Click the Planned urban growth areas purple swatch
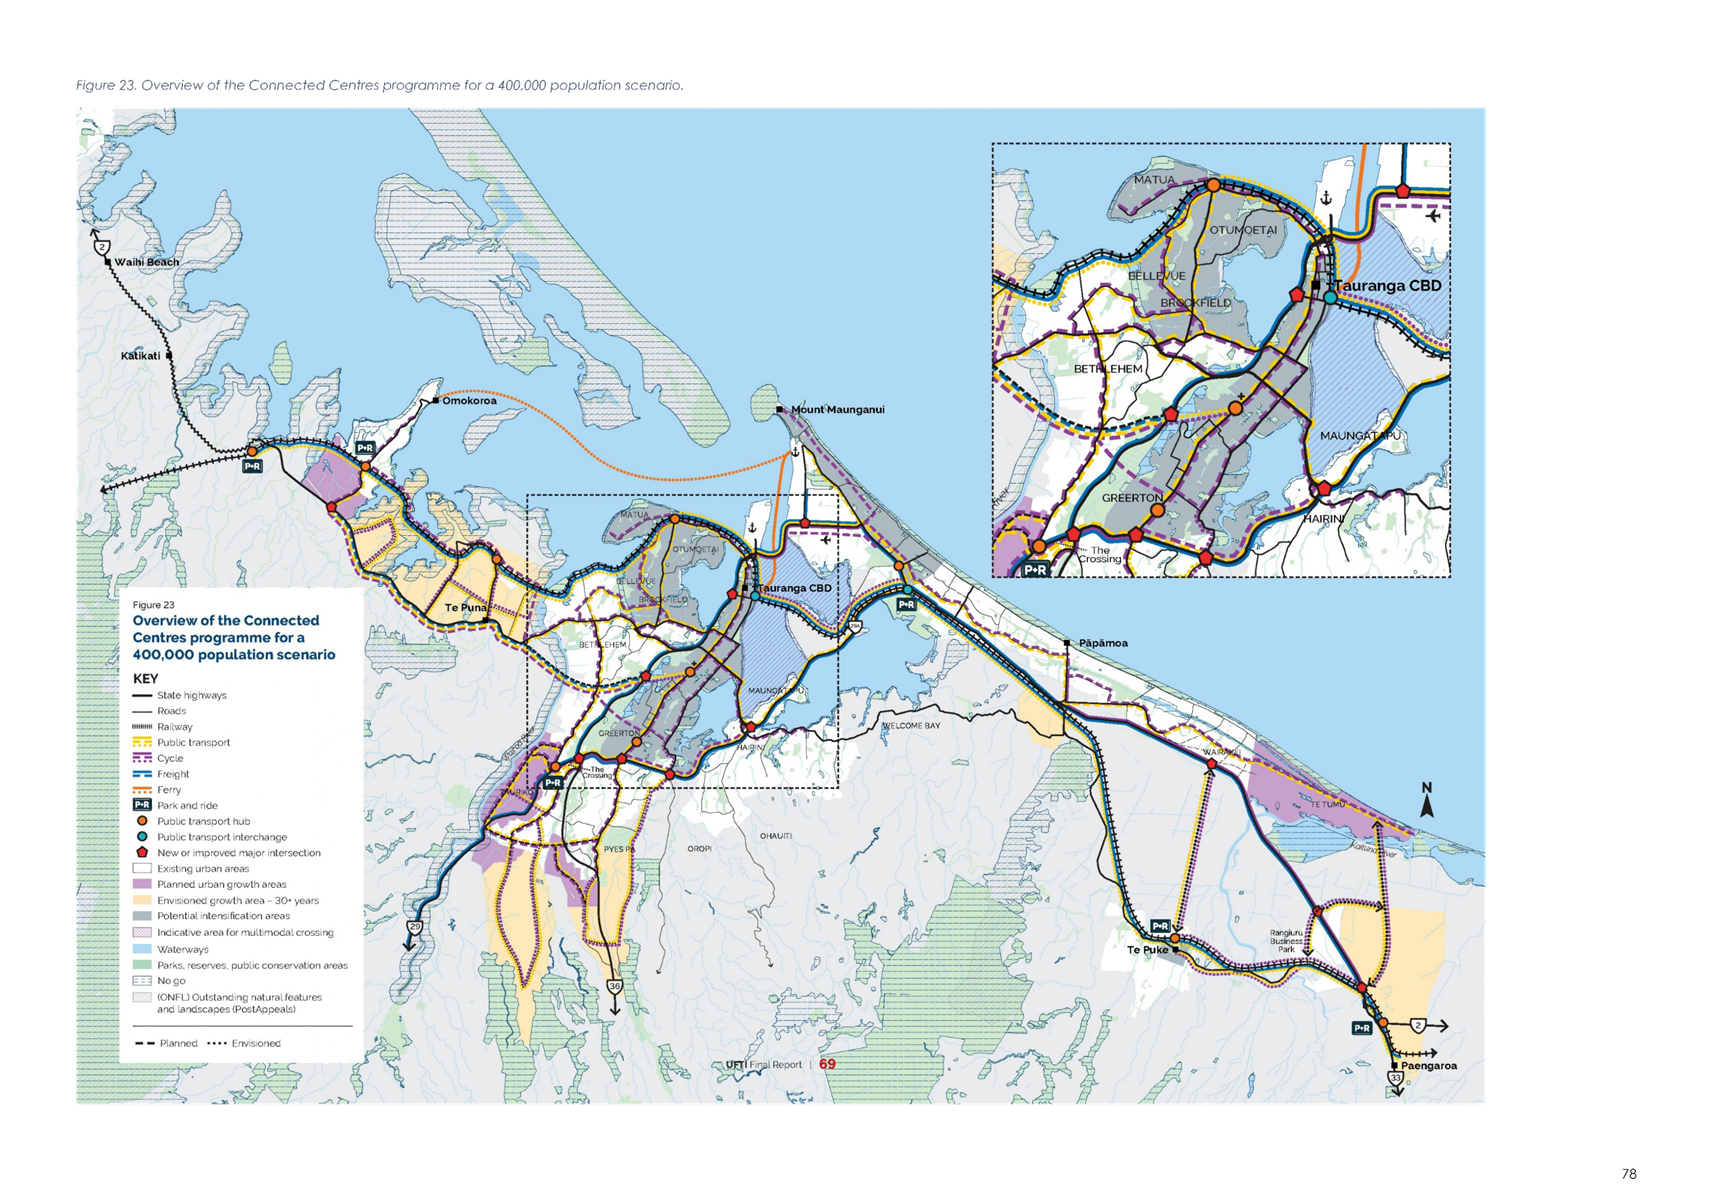Viewport: 1713px width, 1194px height. click(142, 884)
